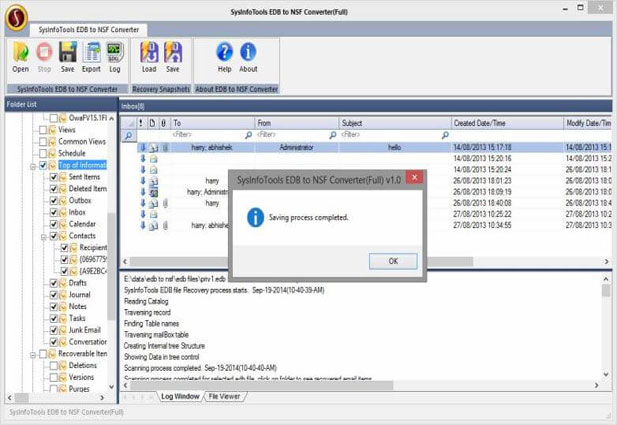Select message created 14/08/2013 15:20:16
This screenshot has height=425, width=617.
pos(366,159)
